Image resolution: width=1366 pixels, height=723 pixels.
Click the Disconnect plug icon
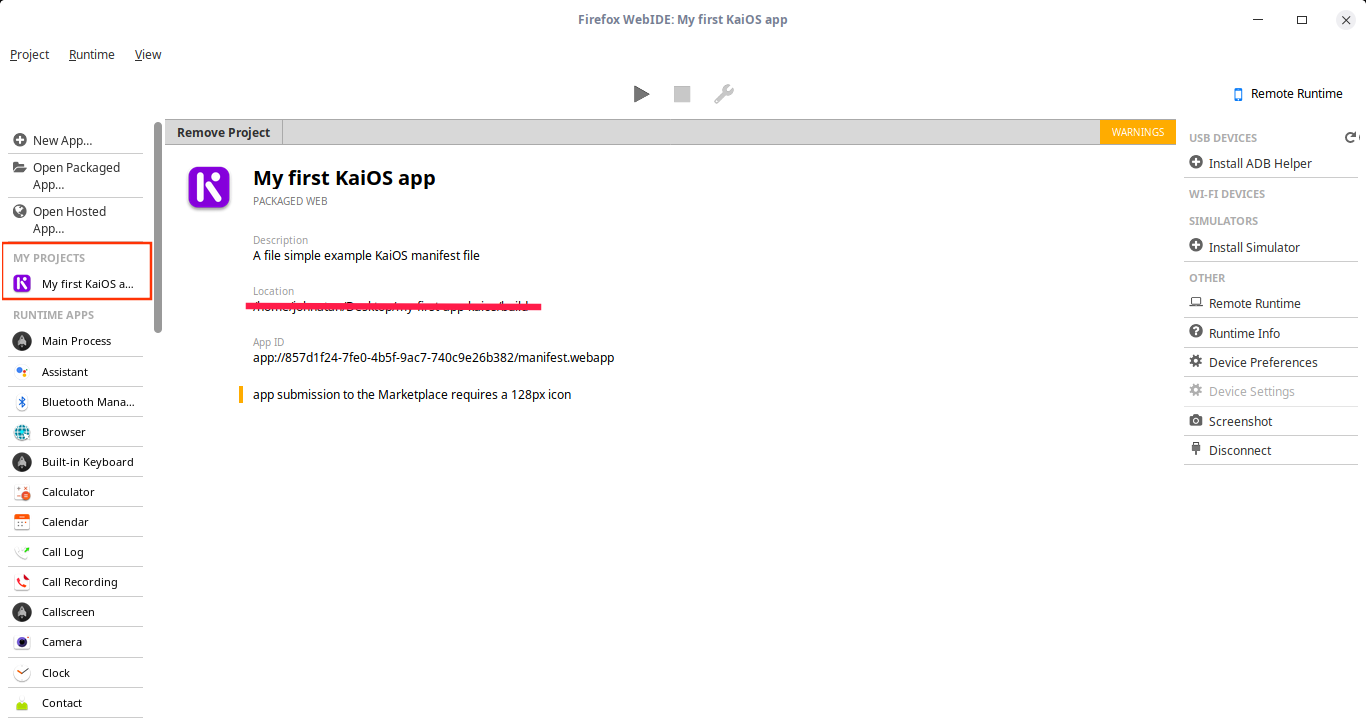click(x=1196, y=449)
